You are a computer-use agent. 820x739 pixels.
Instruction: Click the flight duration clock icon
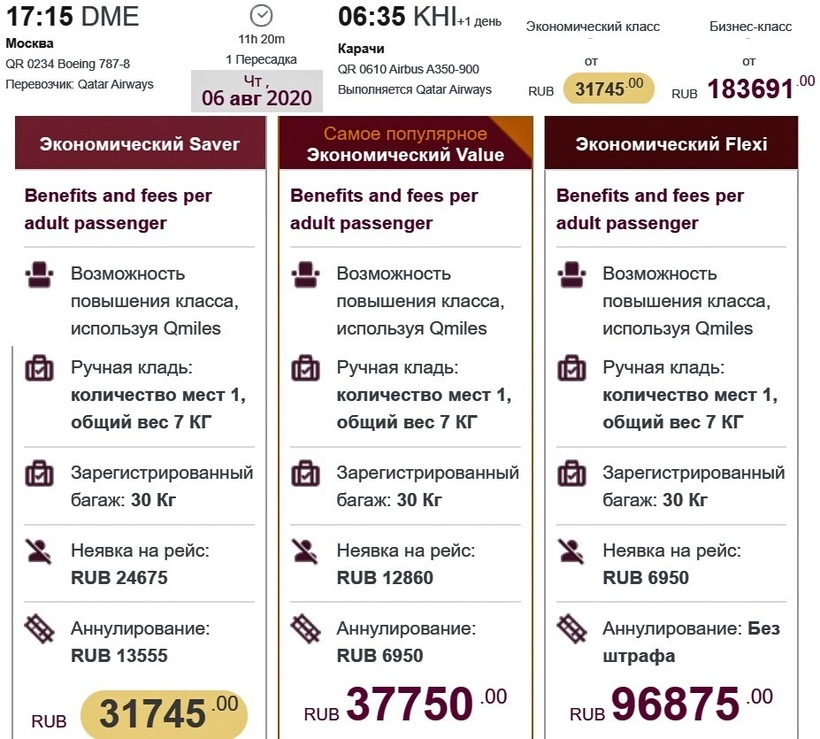click(x=260, y=16)
